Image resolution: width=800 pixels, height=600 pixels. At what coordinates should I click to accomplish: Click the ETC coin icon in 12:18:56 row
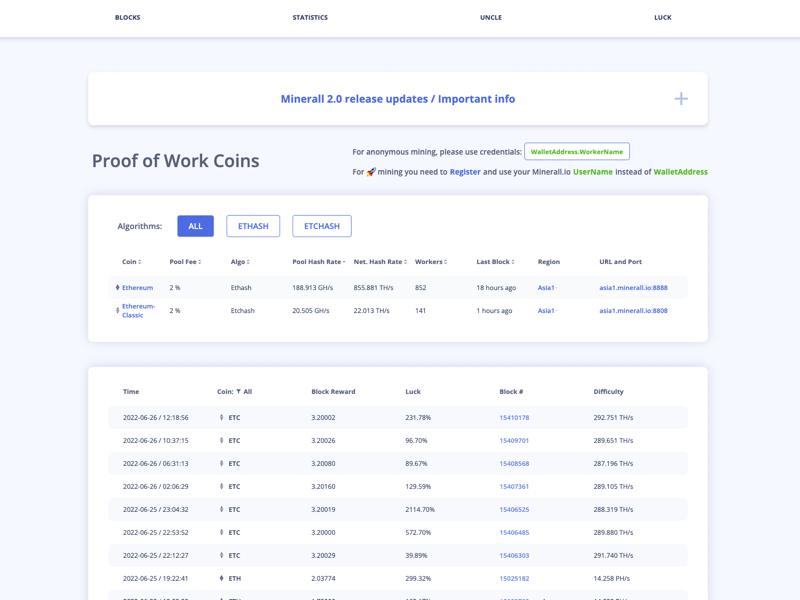coord(221,417)
